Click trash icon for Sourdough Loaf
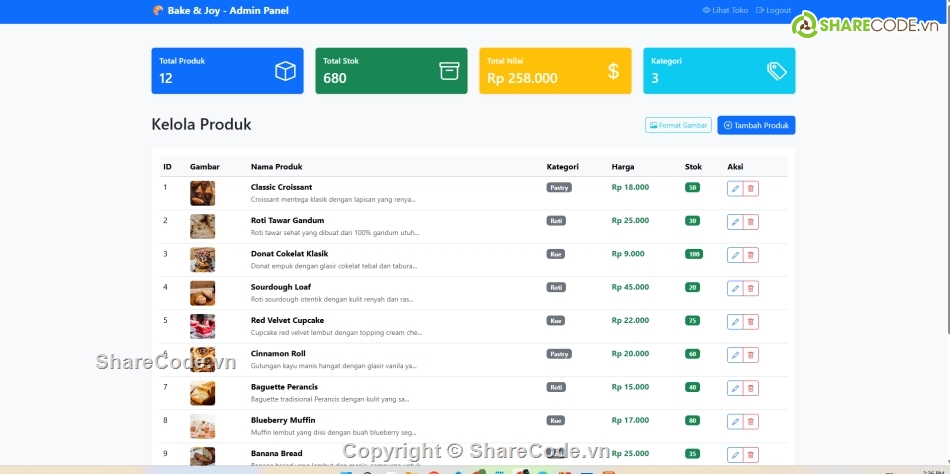Image resolution: width=950 pixels, height=474 pixels. 751,289
